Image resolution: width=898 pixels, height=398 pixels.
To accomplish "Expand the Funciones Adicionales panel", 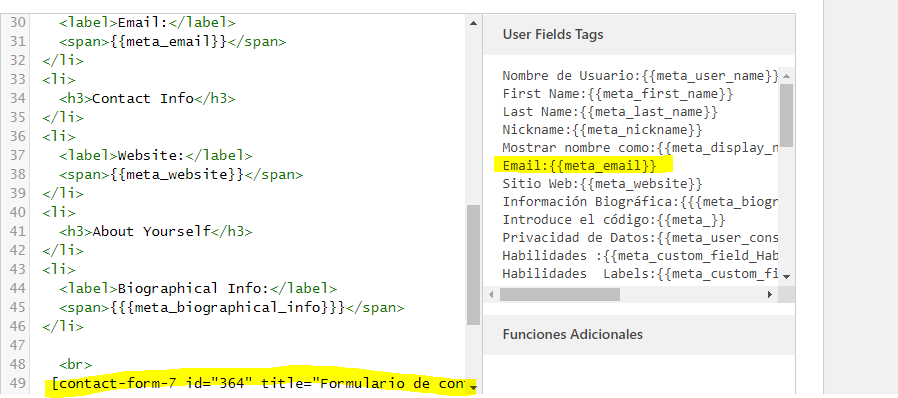I will click(x=639, y=334).
